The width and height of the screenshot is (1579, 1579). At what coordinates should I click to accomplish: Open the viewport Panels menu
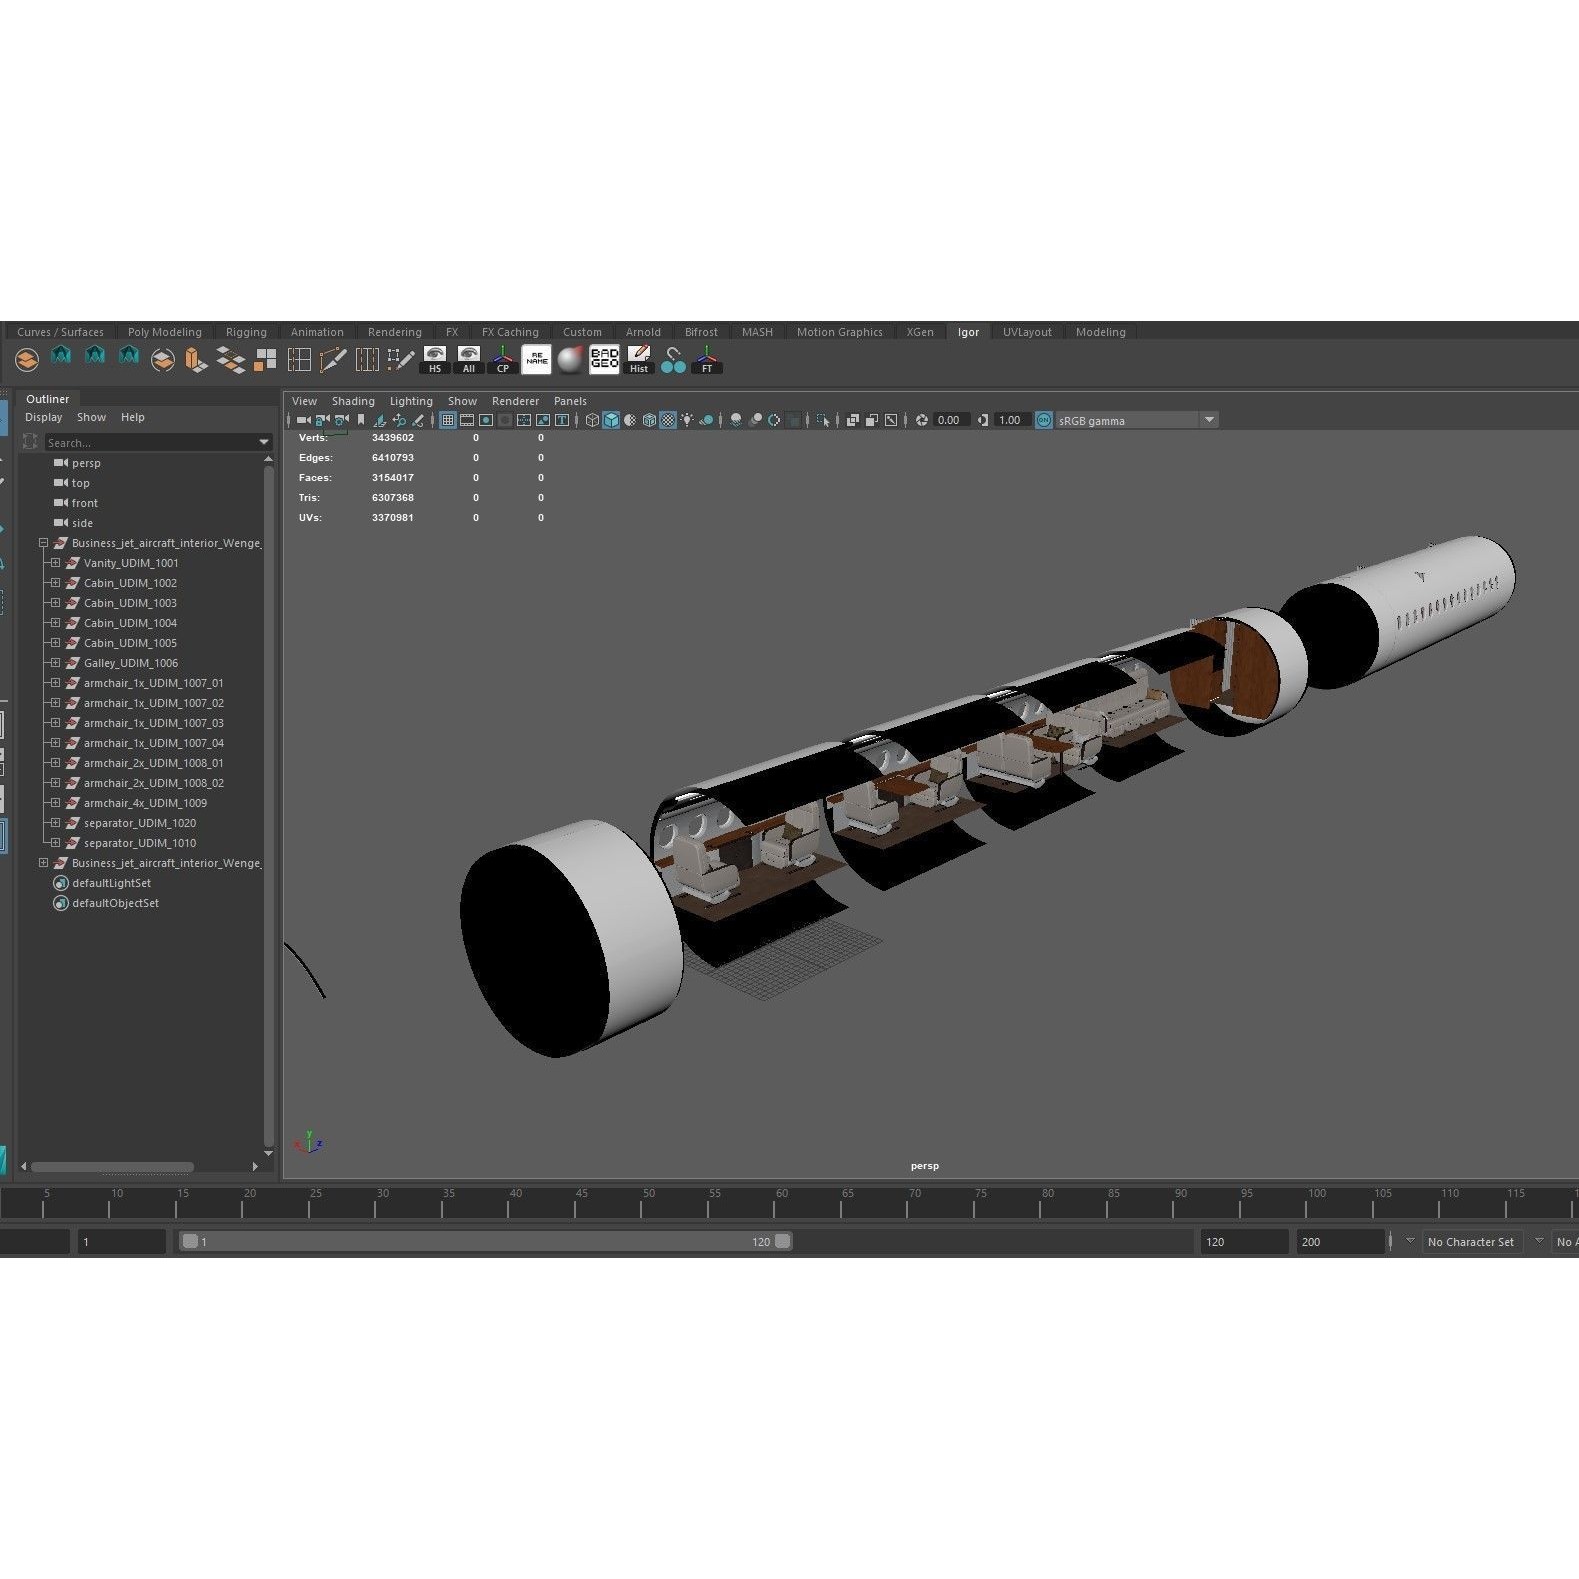[570, 401]
